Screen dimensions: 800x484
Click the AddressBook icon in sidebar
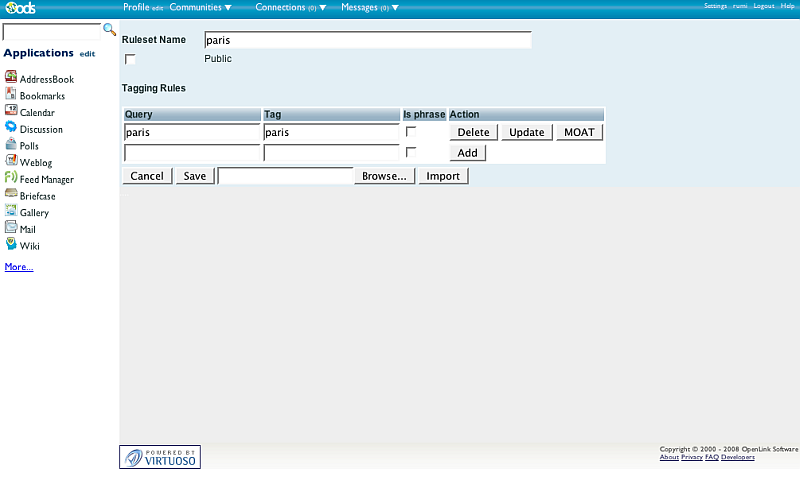(x=11, y=78)
